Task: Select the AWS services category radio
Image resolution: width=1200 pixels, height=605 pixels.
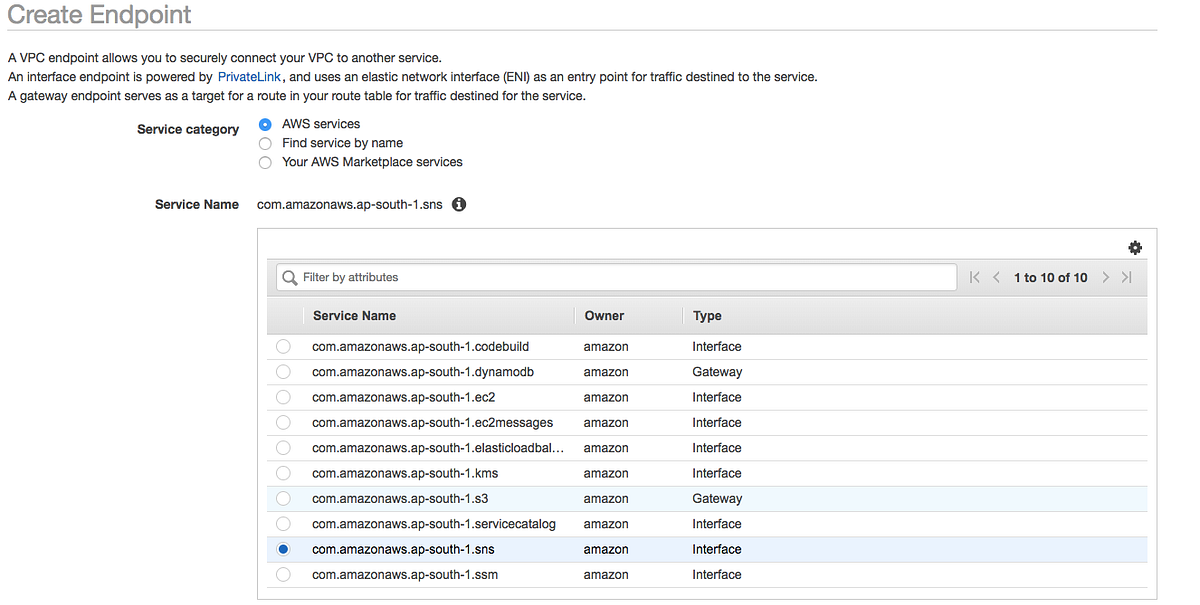Action: coord(264,124)
